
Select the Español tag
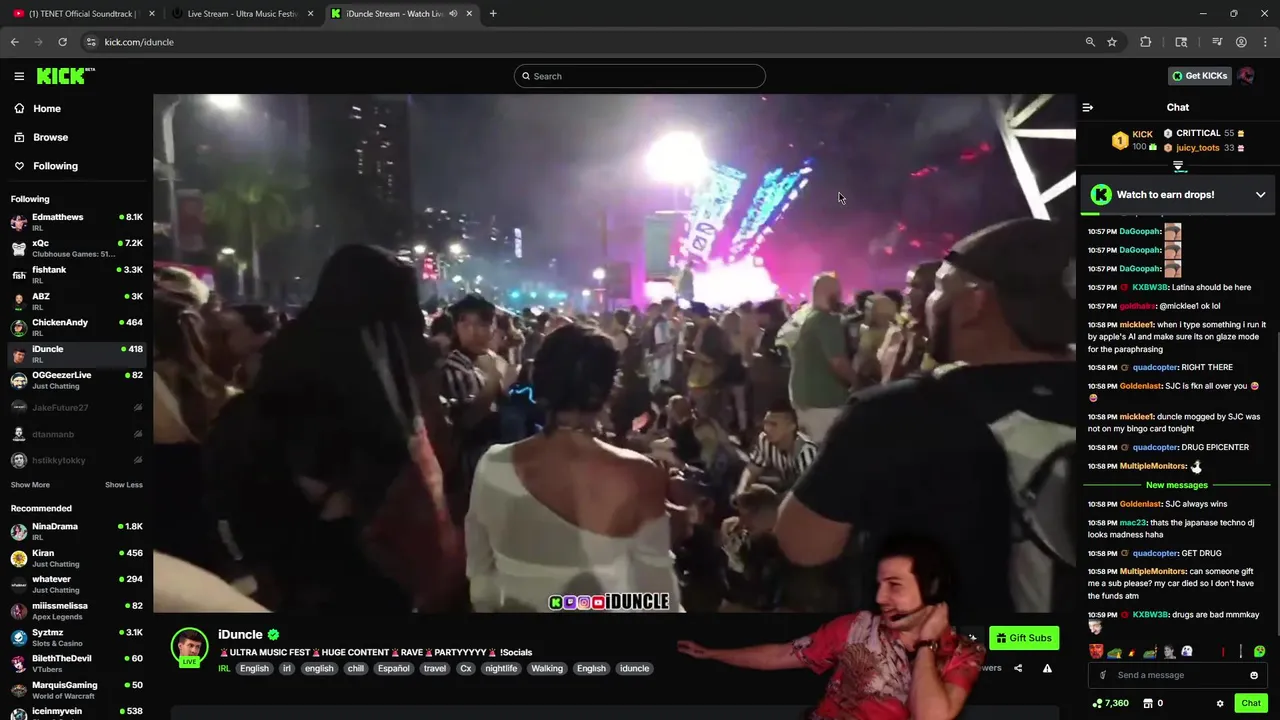pyautogui.click(x=393, y=668)
